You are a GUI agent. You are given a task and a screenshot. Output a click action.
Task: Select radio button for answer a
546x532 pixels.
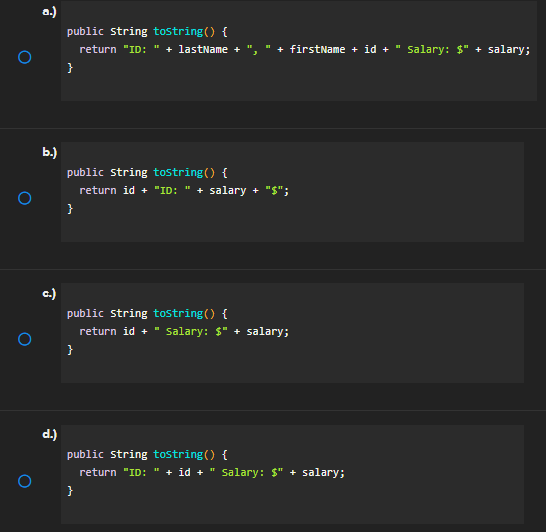pos(25,57)
